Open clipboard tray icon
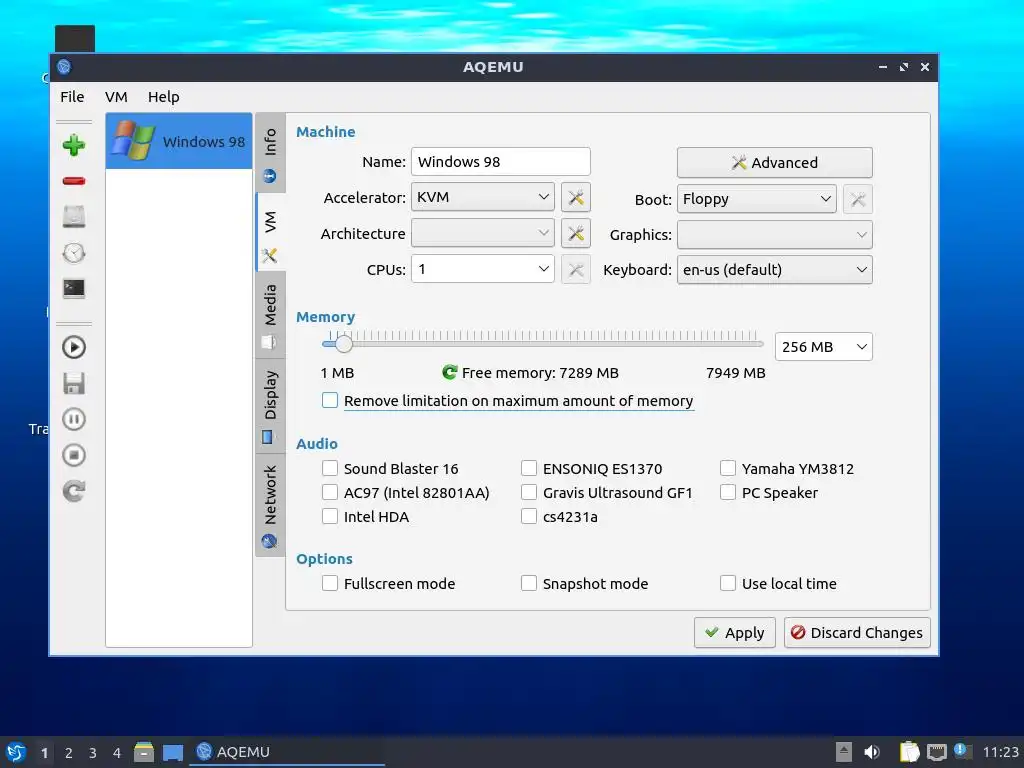 click(x=909, y=752)
